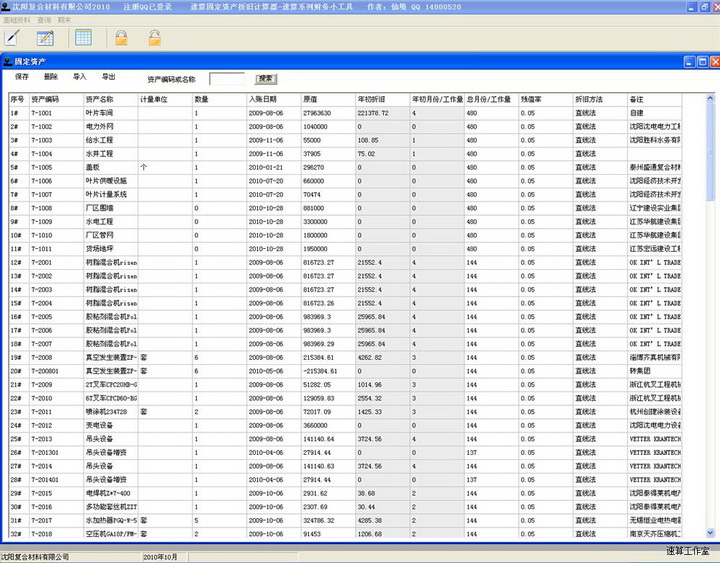Select original value cell 3300000
The width and height of the screenshot is (720, 563).
point(328,221)
